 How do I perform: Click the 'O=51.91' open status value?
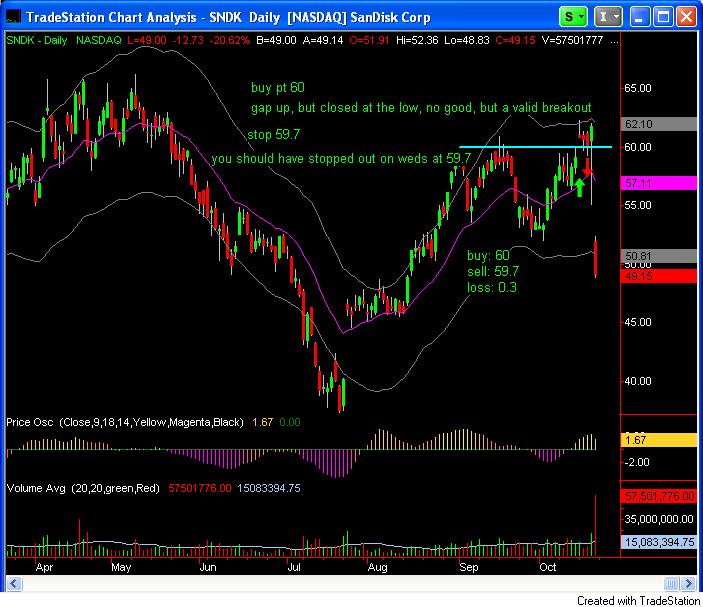(x=369, y=40)
